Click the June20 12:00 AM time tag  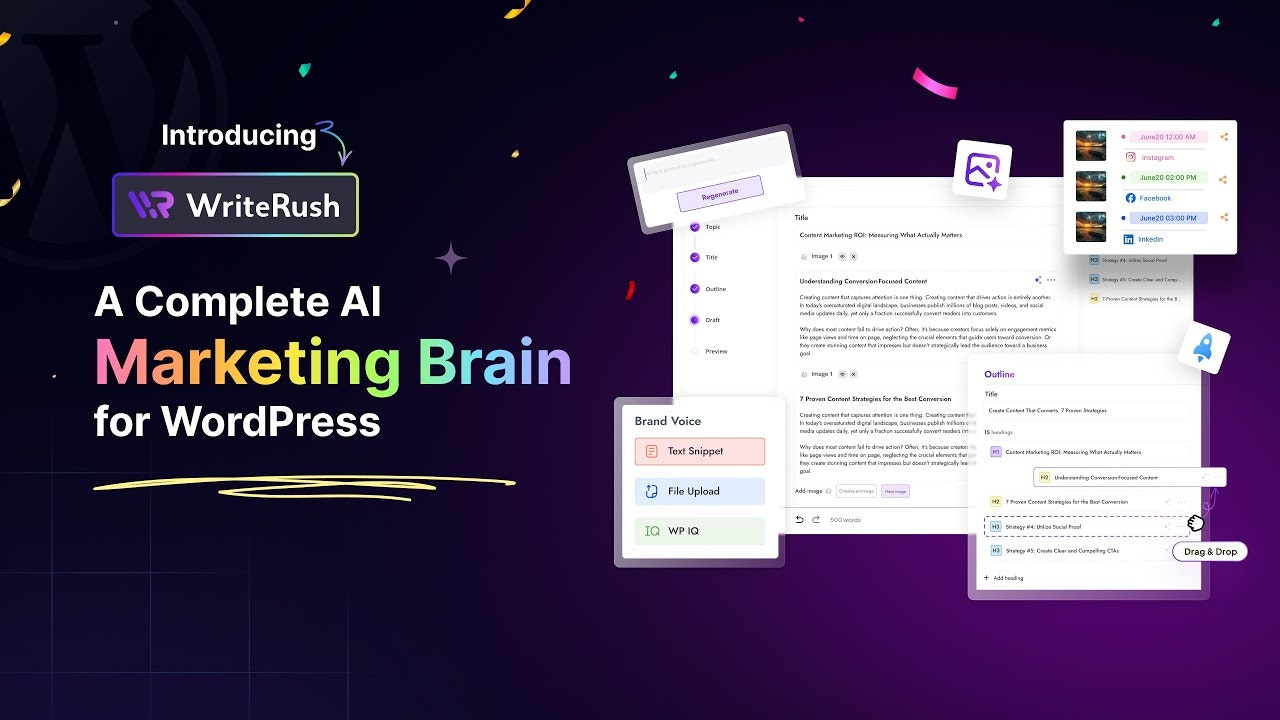pyautogui.click(x=1168, y=137)
